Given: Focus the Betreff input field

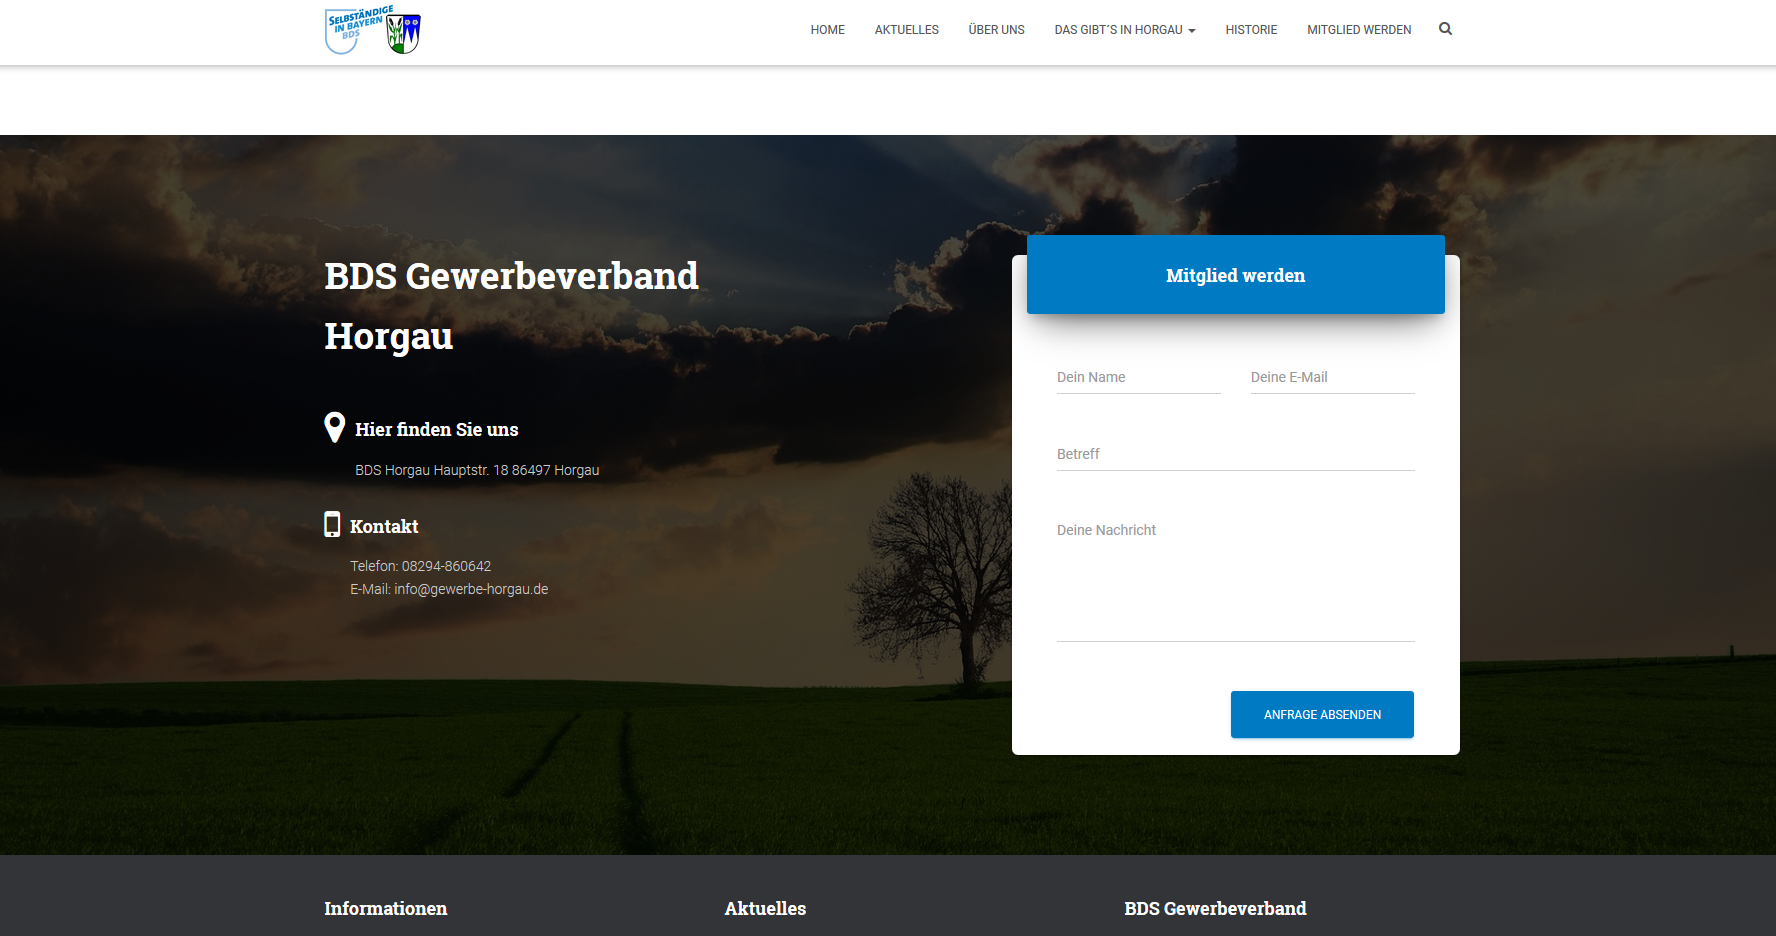Looking at the screenshot, I should [1235, 454].
